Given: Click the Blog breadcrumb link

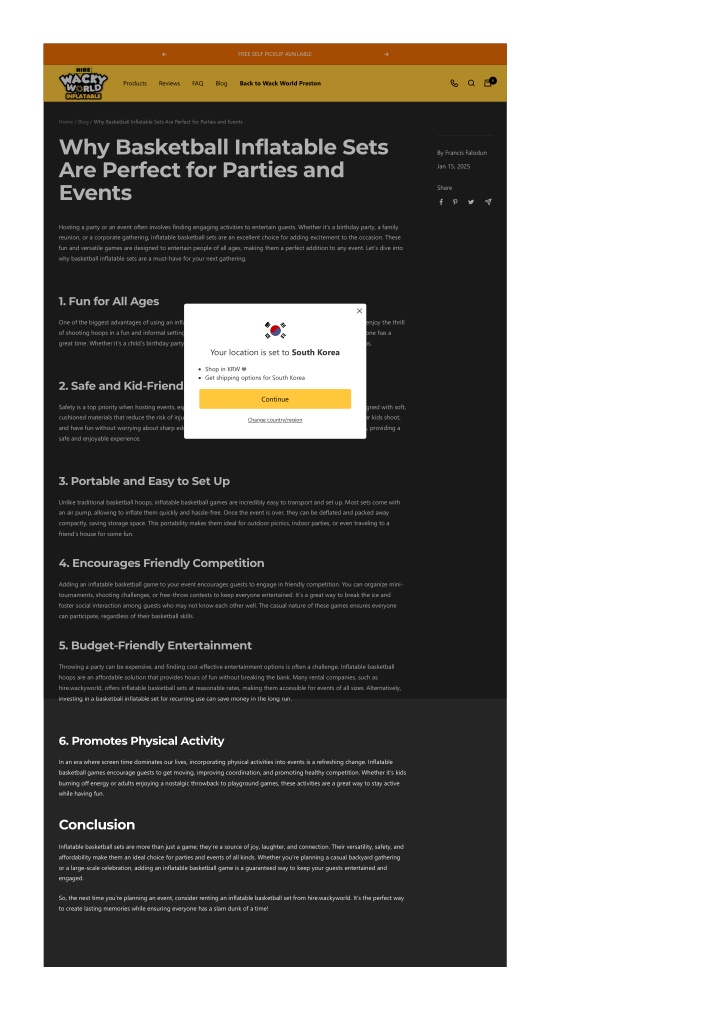Looking at the screenshot, I should (x=83, y=122).
